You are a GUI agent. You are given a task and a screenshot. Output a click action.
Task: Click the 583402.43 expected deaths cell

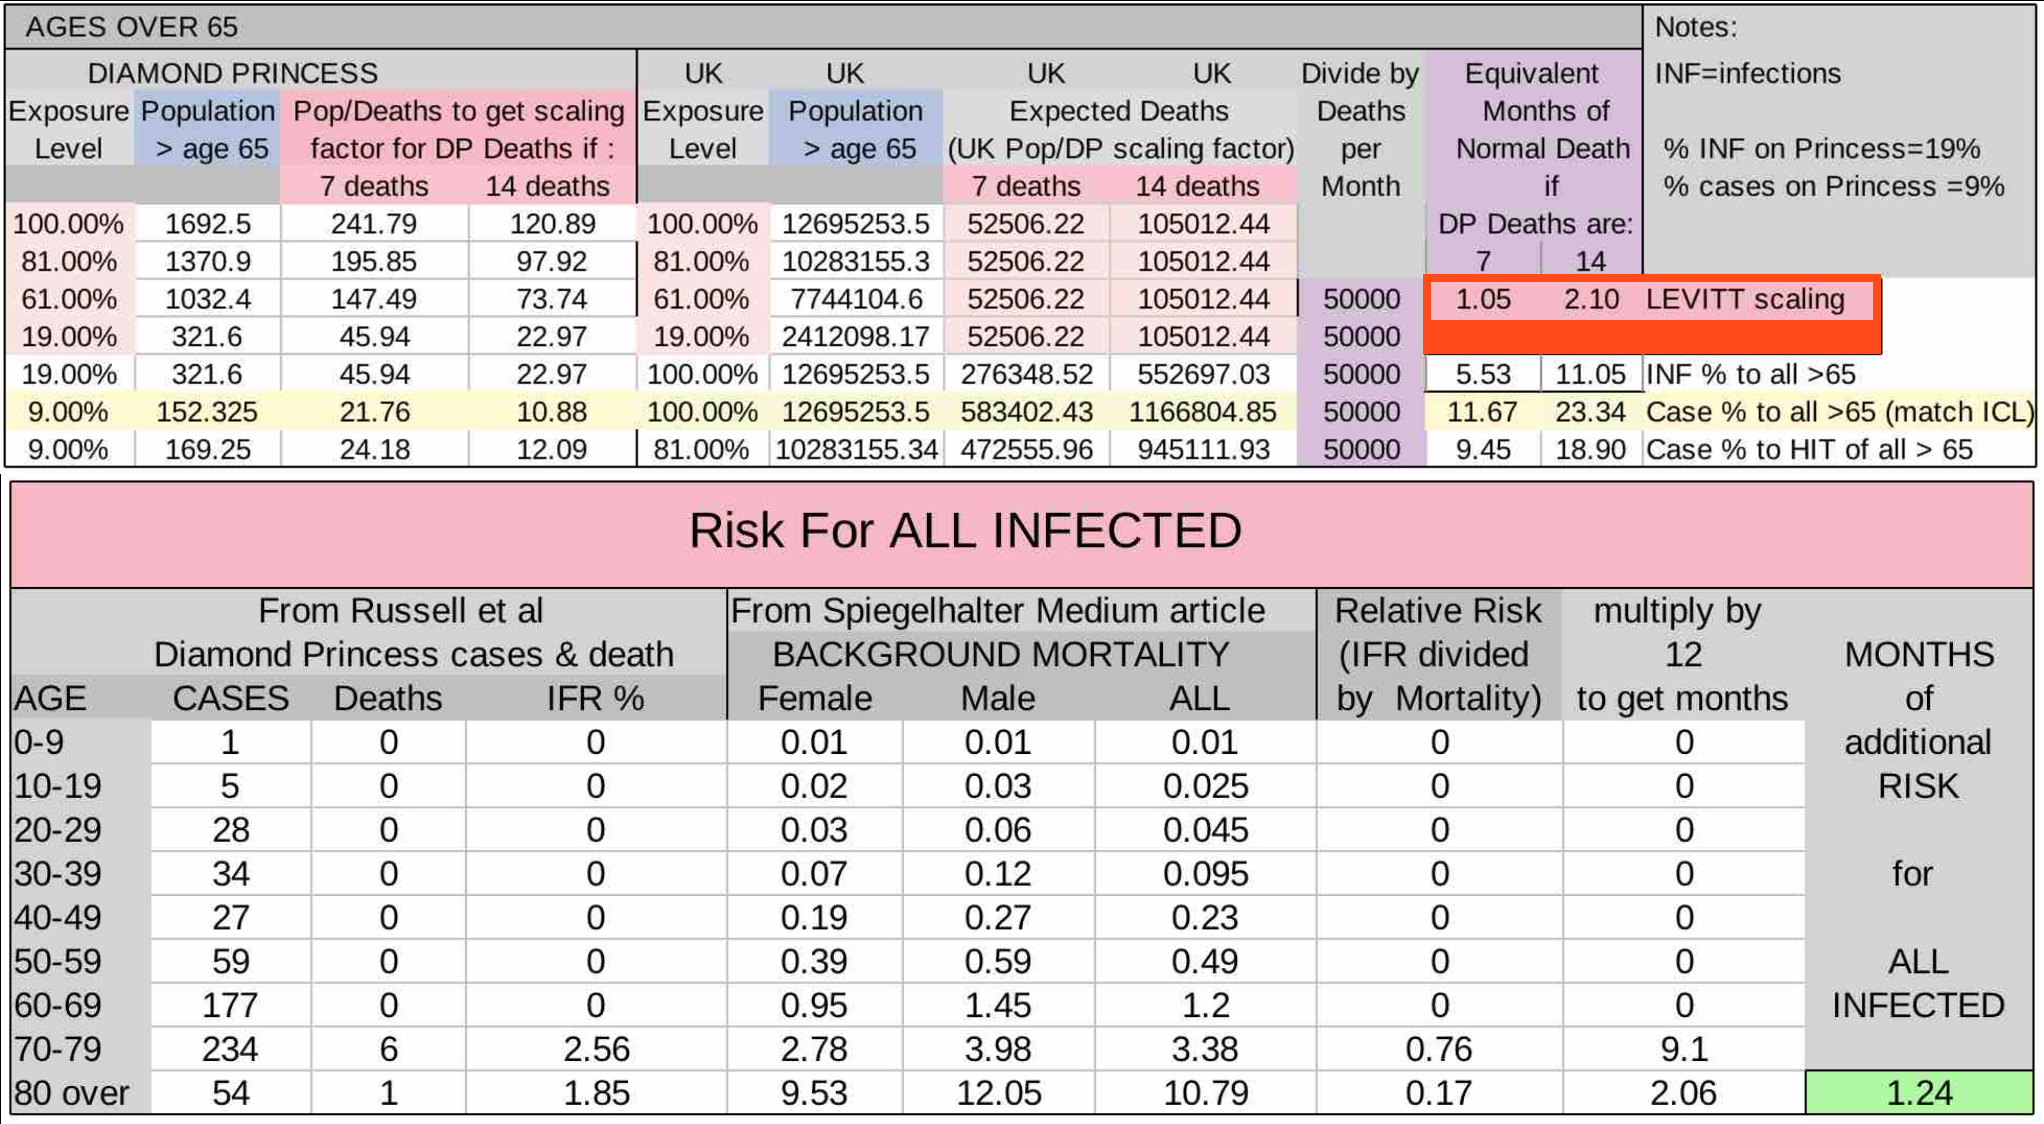click(x=1026, y=412)
